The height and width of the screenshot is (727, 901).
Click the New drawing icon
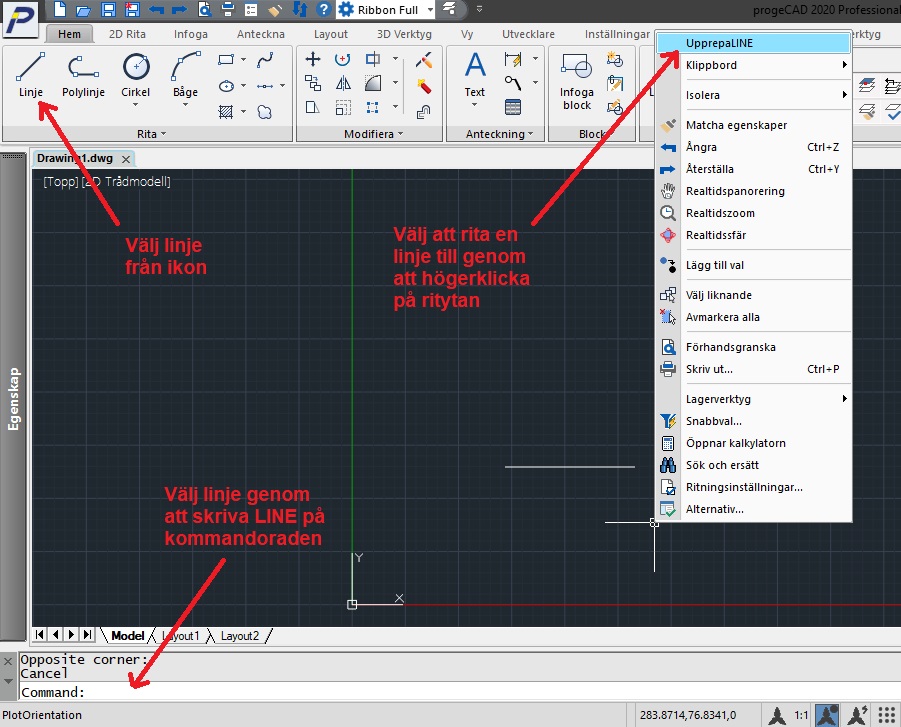[x=60, y=9]
